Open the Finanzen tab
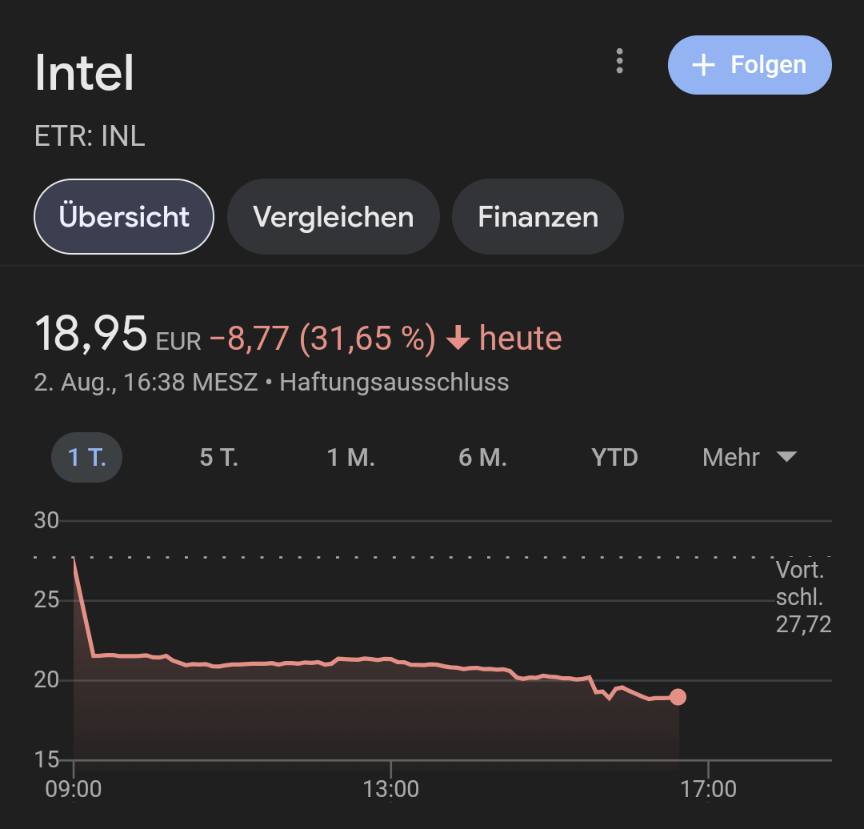This screenshot has height=829, width=864. [537, 216]
